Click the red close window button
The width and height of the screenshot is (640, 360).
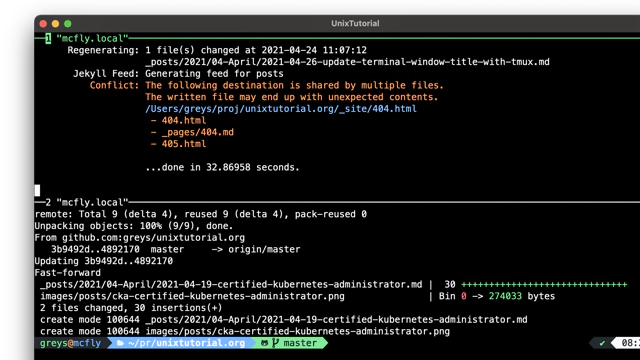click(43, 24)
